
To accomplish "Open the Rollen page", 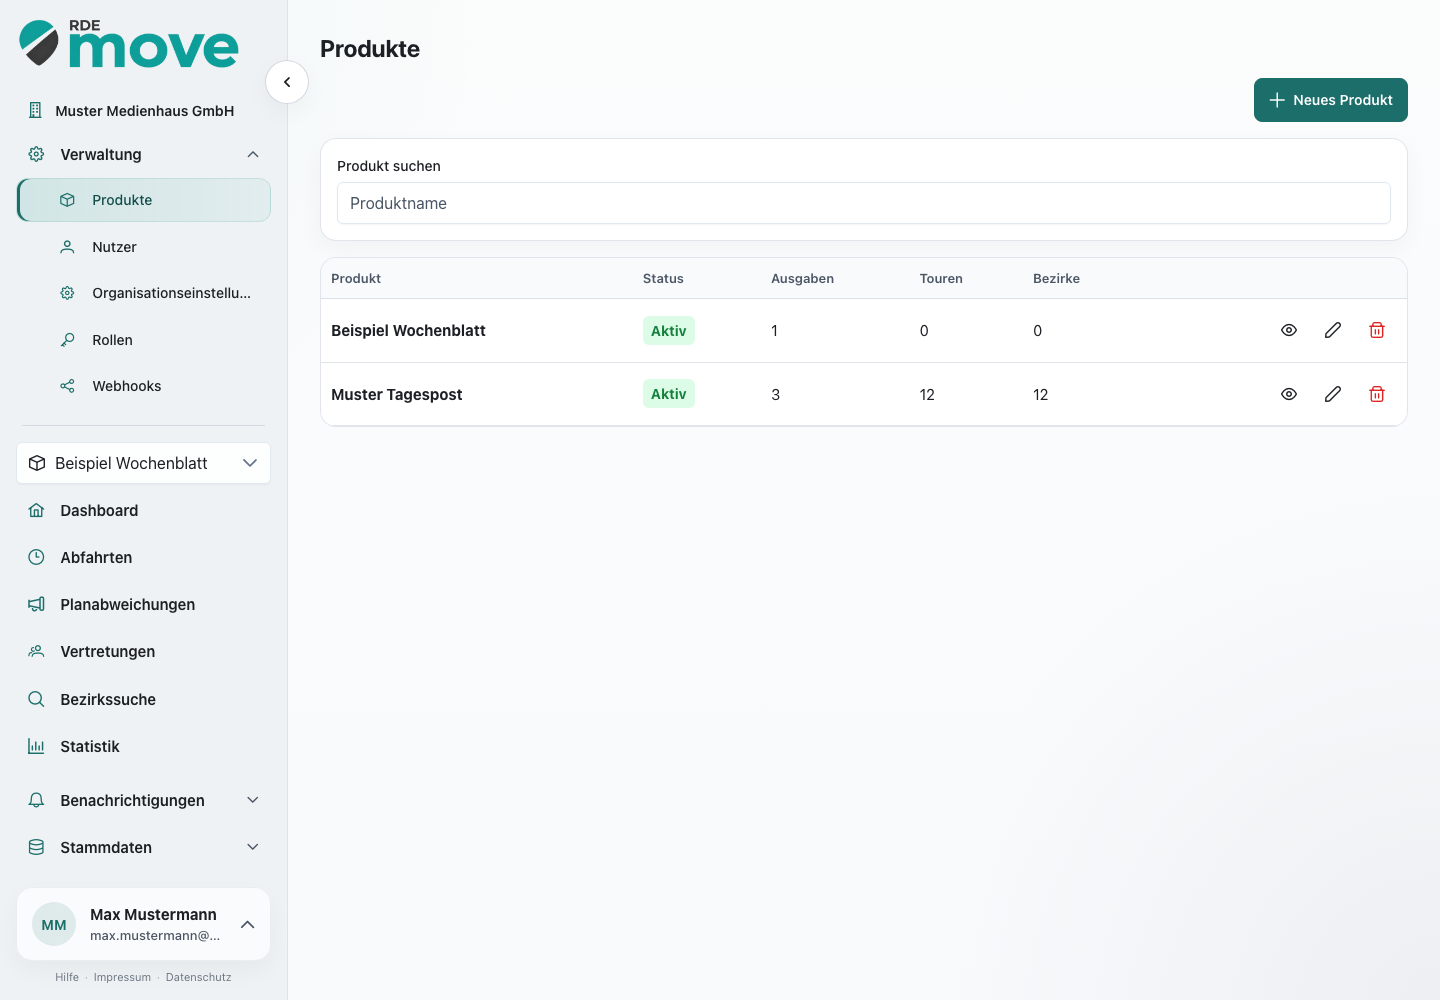I will pyautogui.click(x=144, y=340).
